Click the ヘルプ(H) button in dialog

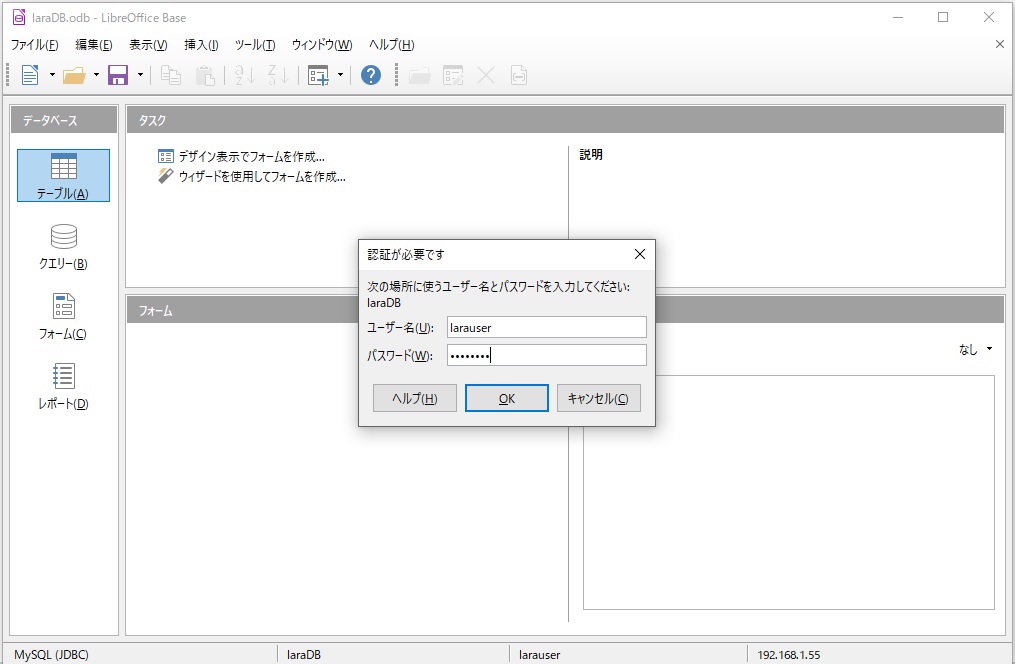pos(414,398)
